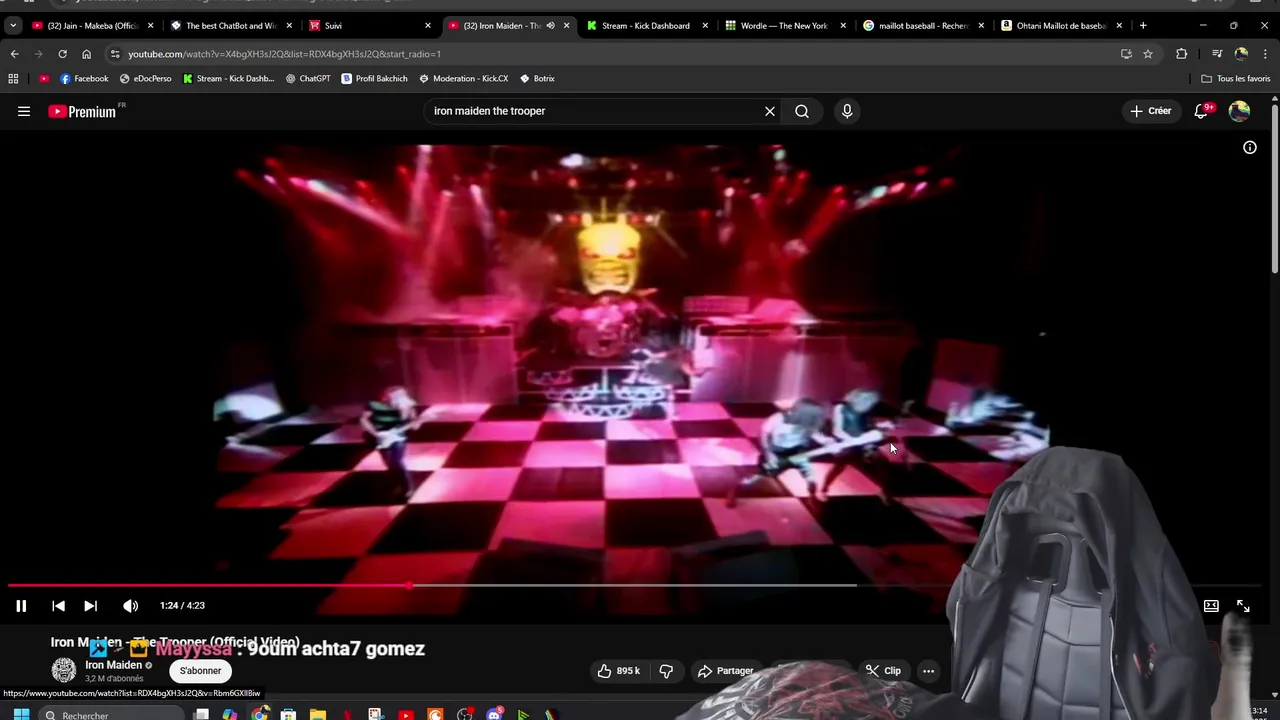Open the Tous les favoris folder

(x=1236, y=79)
